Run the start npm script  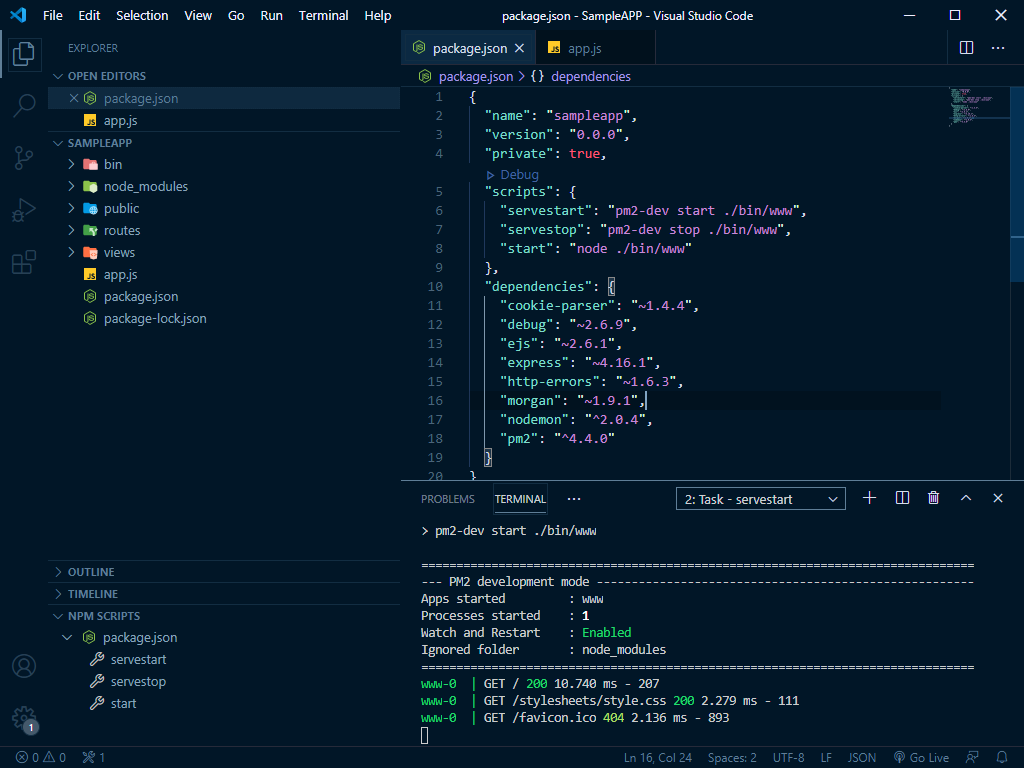coord(123,703)
